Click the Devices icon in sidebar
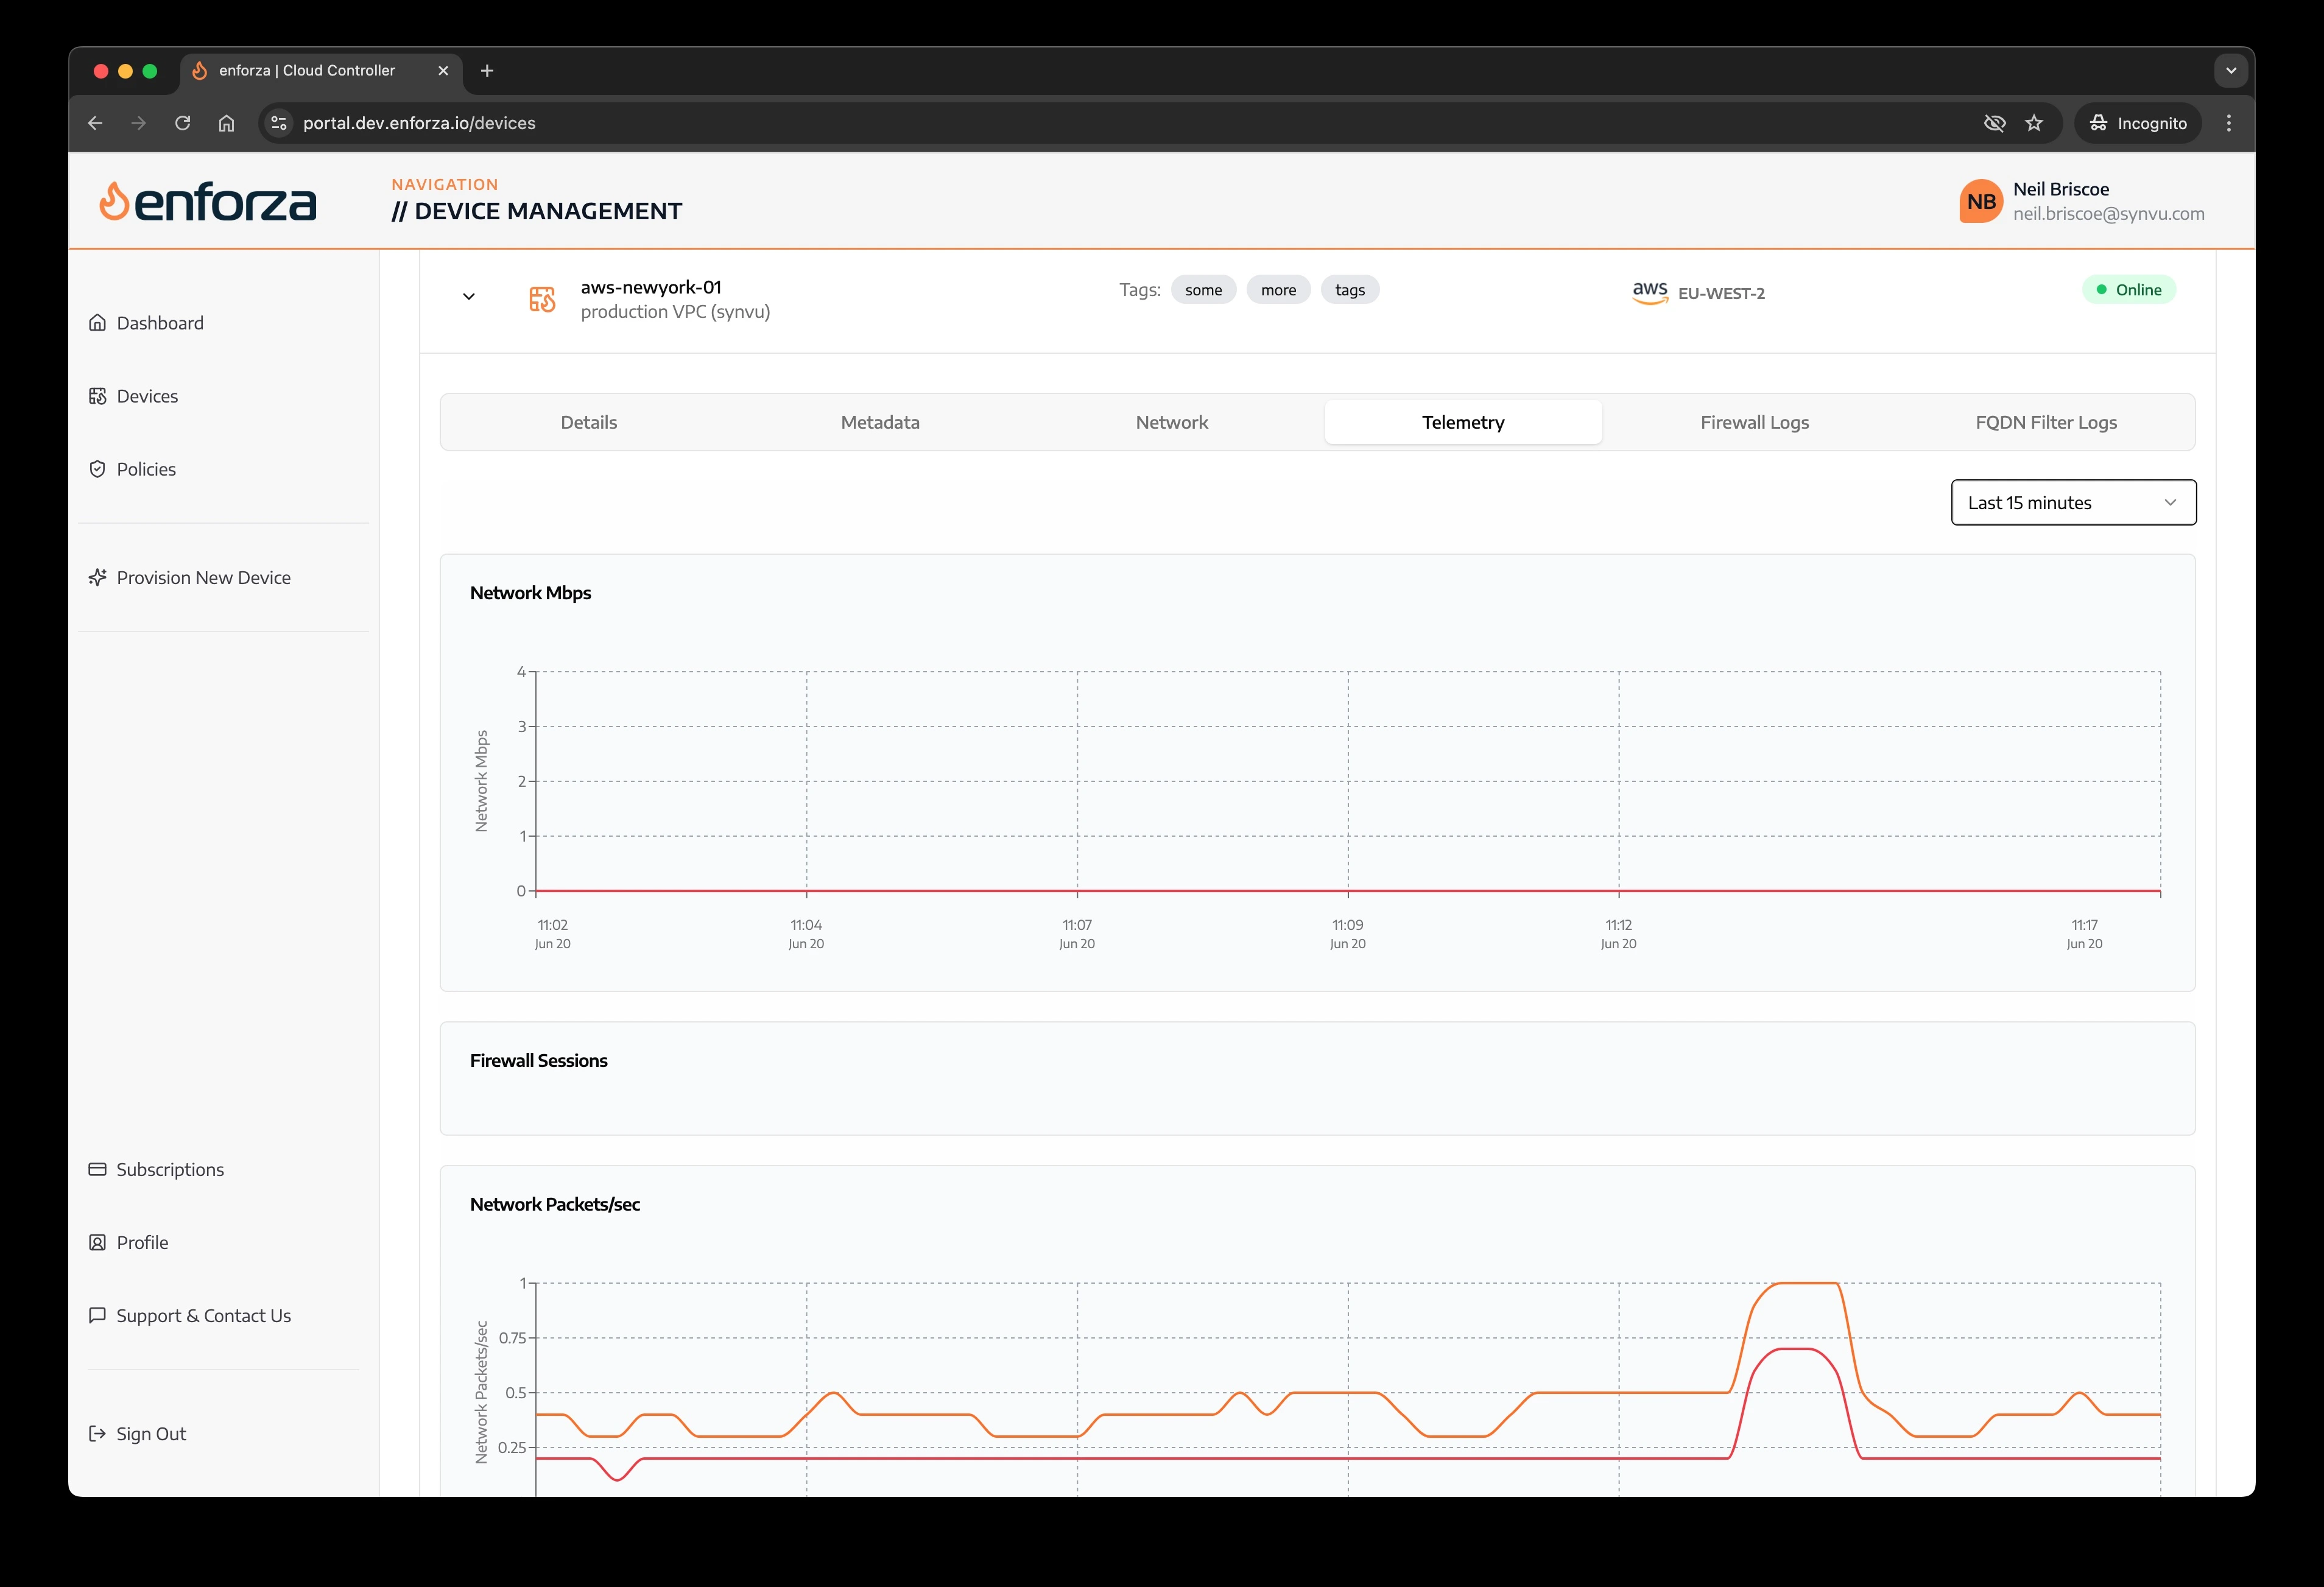Screen dimensions: 2324x1587 (97, 396)
